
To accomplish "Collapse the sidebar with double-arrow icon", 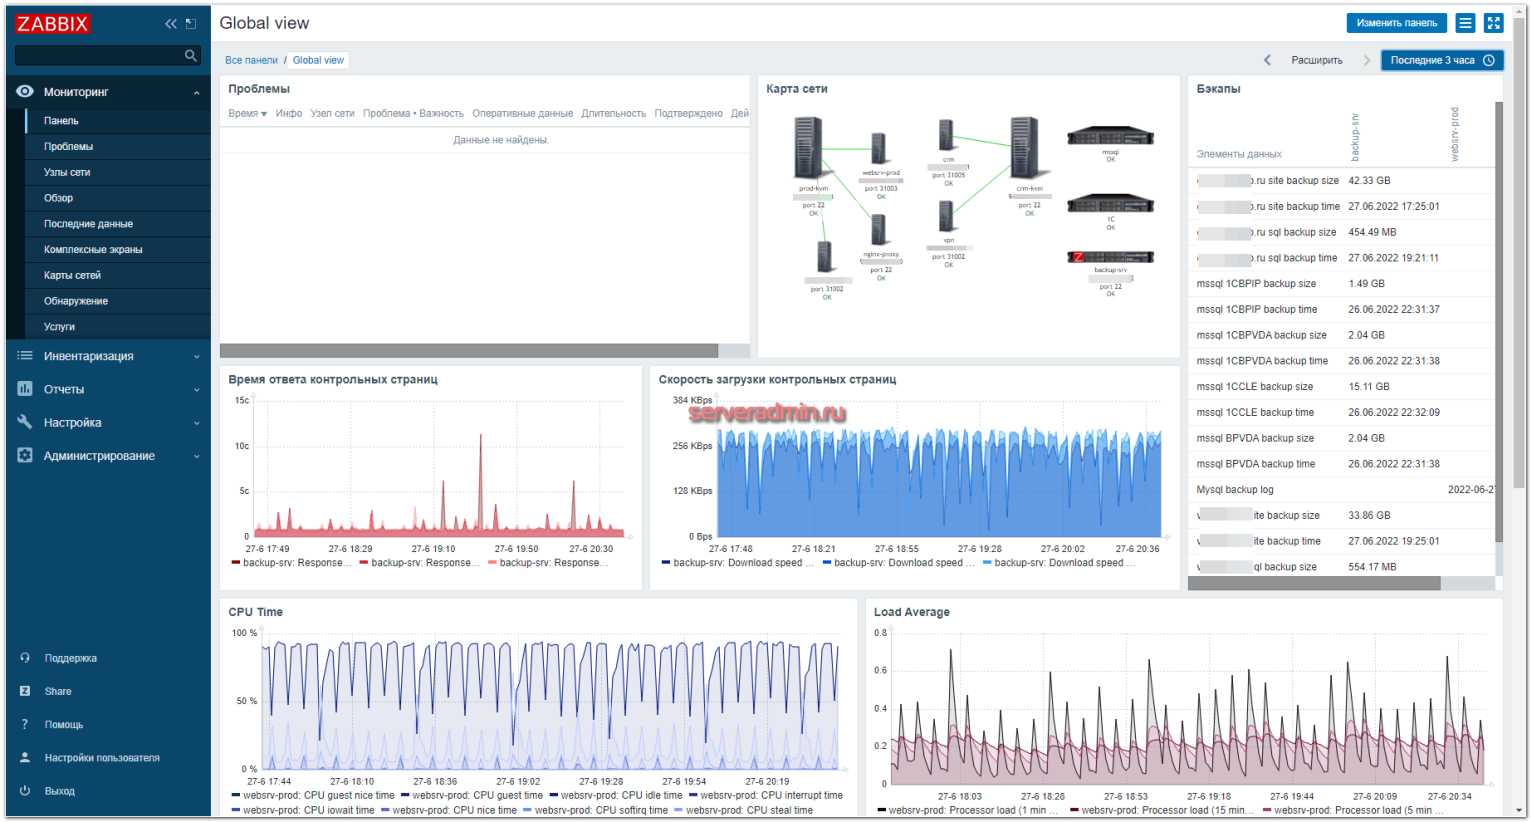I will coord(171,23).
